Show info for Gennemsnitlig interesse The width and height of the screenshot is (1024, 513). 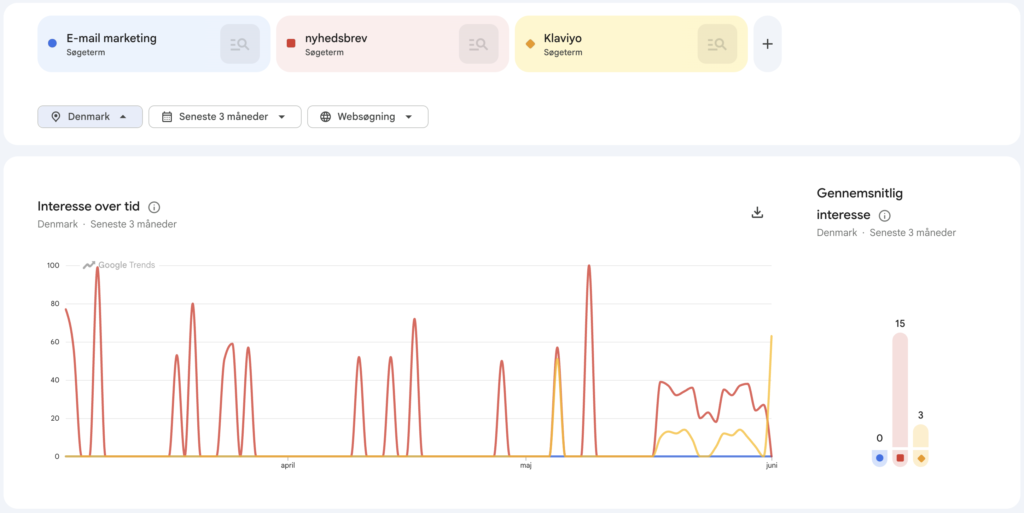pos(885,215)
